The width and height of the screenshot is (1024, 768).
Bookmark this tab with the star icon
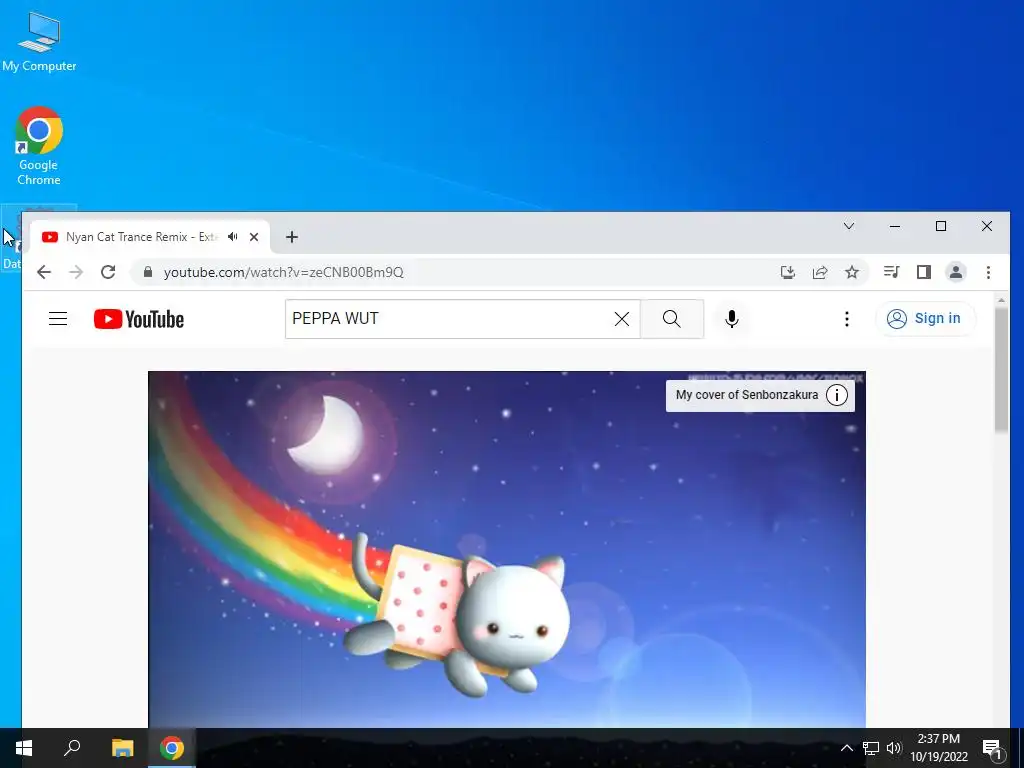(852, 272)
